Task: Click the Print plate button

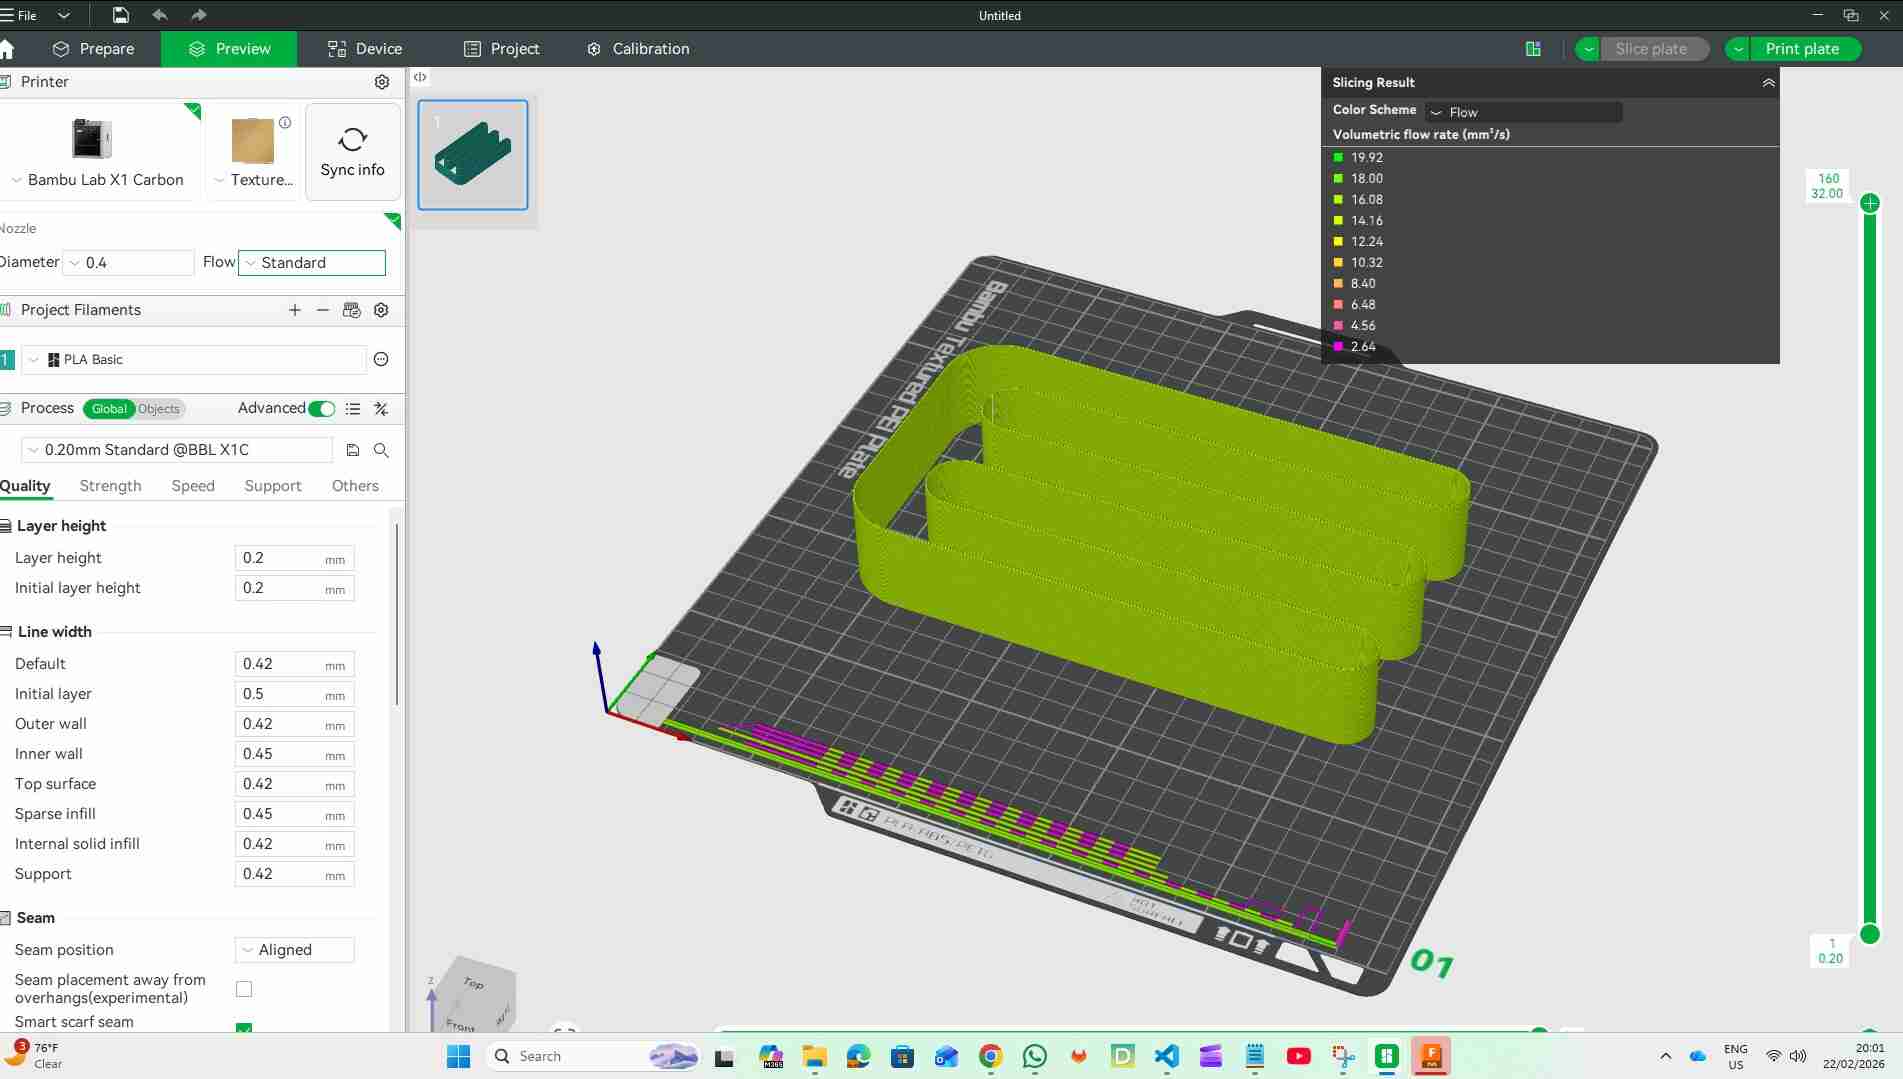Action: 1801,49
